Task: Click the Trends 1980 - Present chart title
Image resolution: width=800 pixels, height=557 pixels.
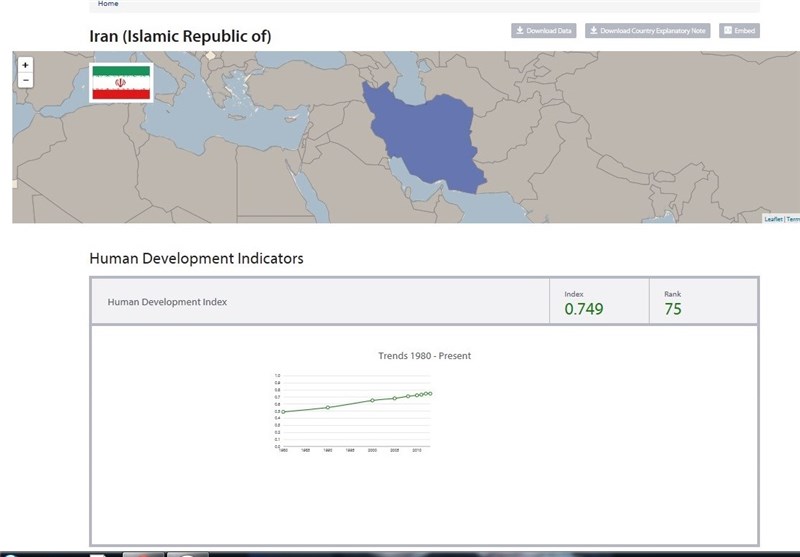Action: [424, 356]
